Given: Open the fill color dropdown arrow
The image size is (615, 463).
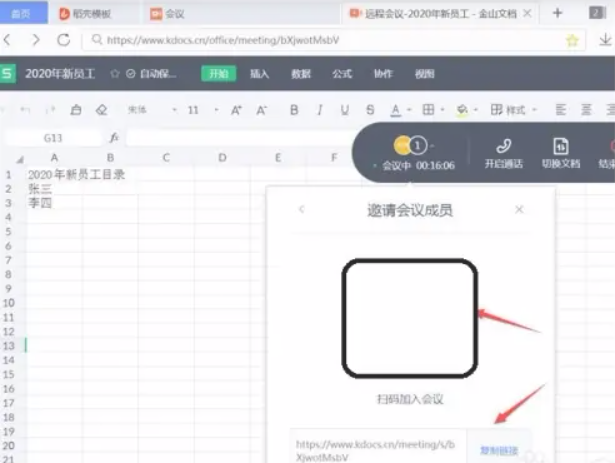Looking at the screenshot, I should point(476,110).
